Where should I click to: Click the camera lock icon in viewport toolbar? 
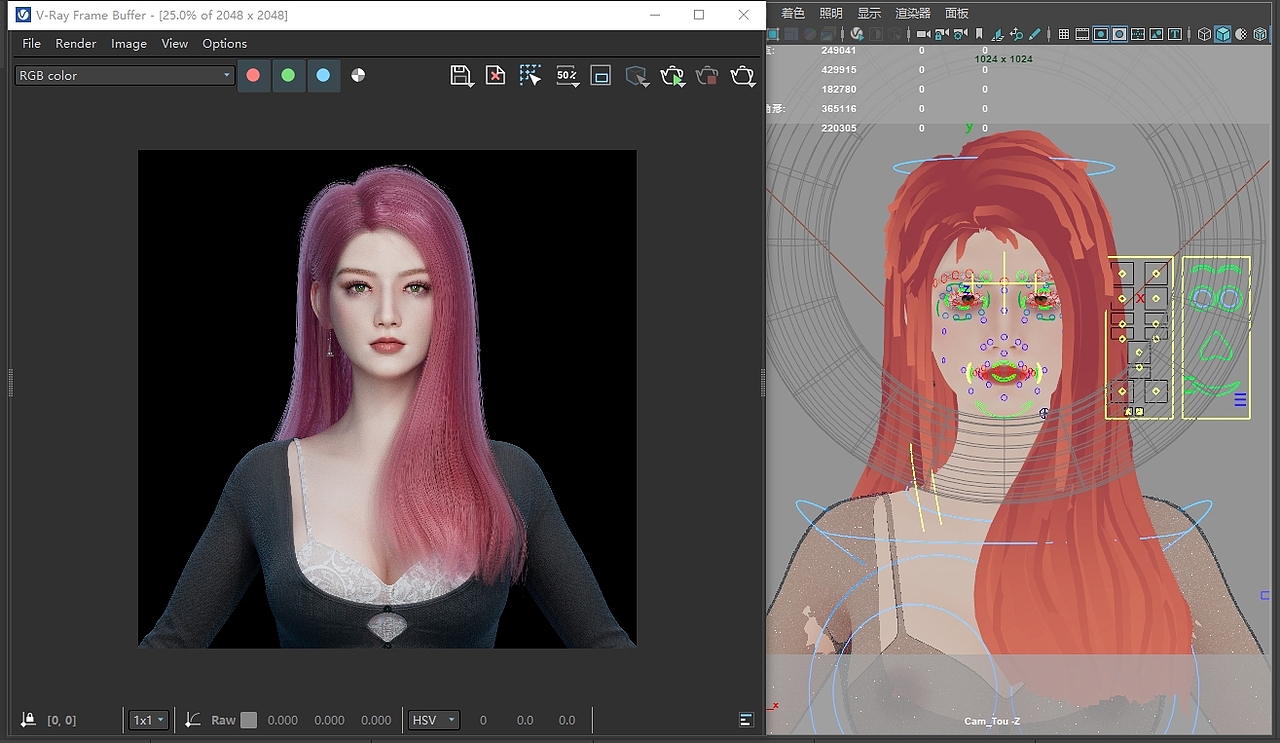tap(941, 34)
